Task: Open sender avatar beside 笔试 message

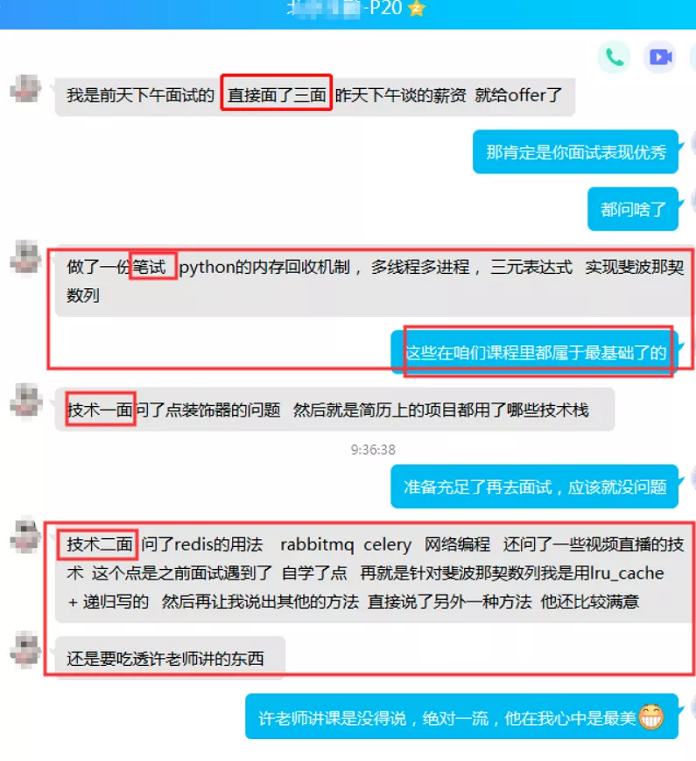Action: [26, 256]
